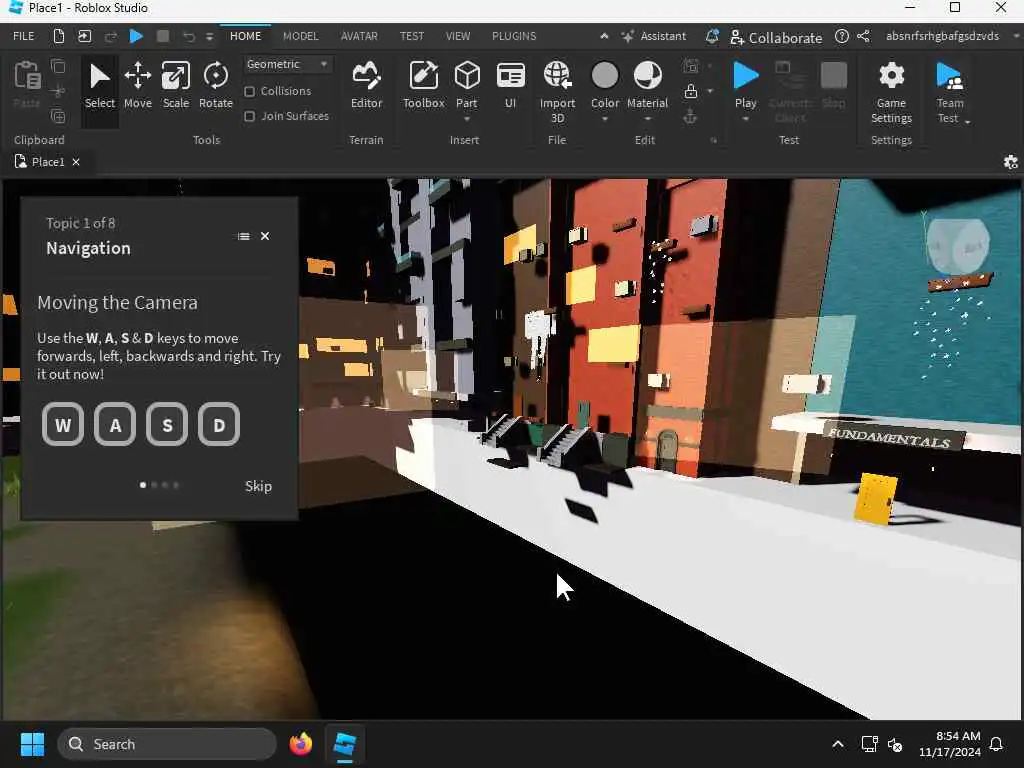Click the Group icon in Edit section

(690, 66)
